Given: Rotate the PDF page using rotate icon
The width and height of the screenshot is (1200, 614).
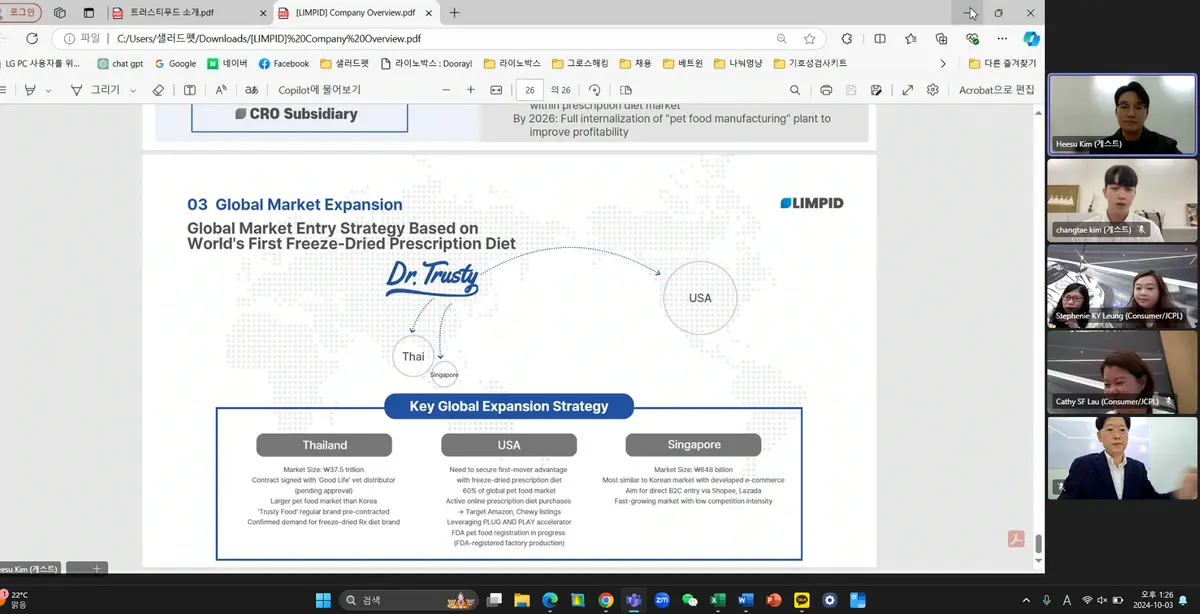Looking at the screenshot, I should 594,90.
